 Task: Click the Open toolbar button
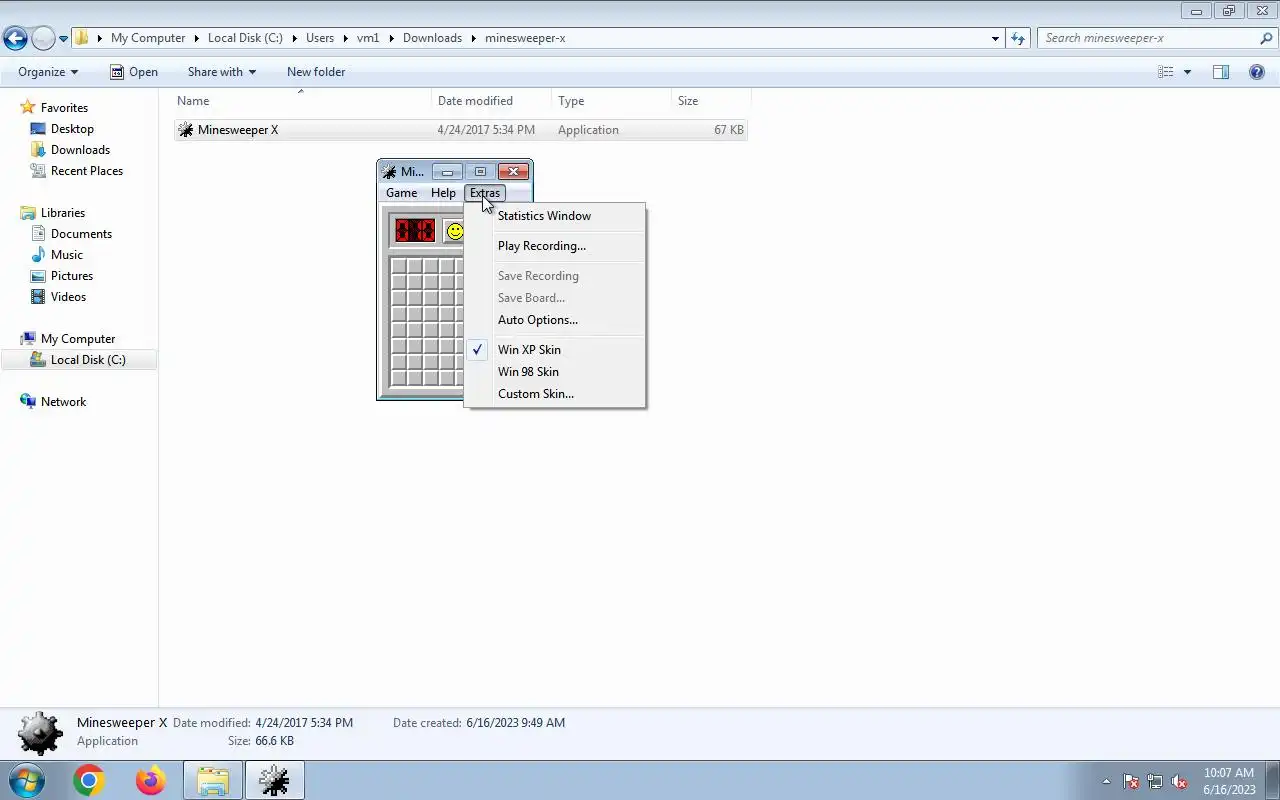point(134,72)
